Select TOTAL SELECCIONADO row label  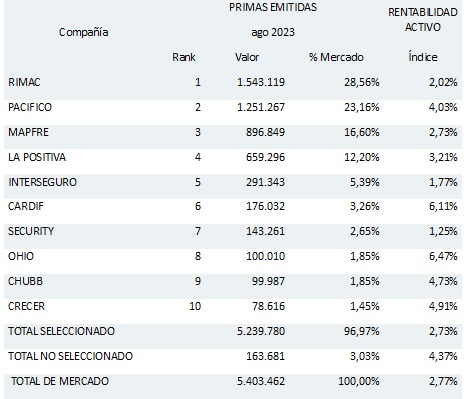point(61,331)
